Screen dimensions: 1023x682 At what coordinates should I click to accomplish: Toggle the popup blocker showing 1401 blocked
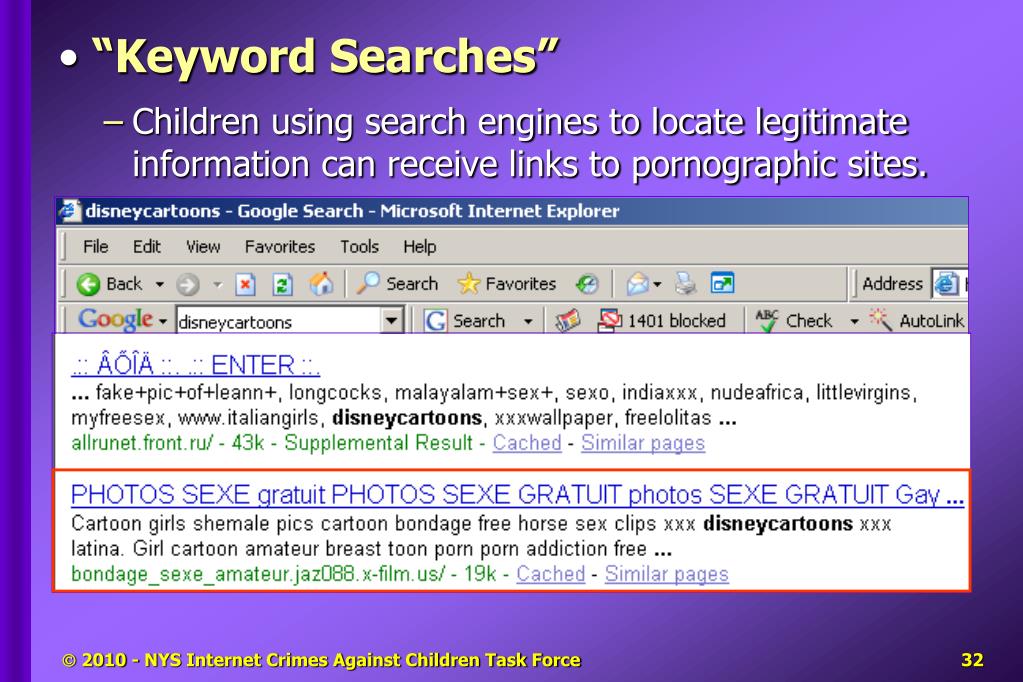pyautogui.click(x=662, y=320)
